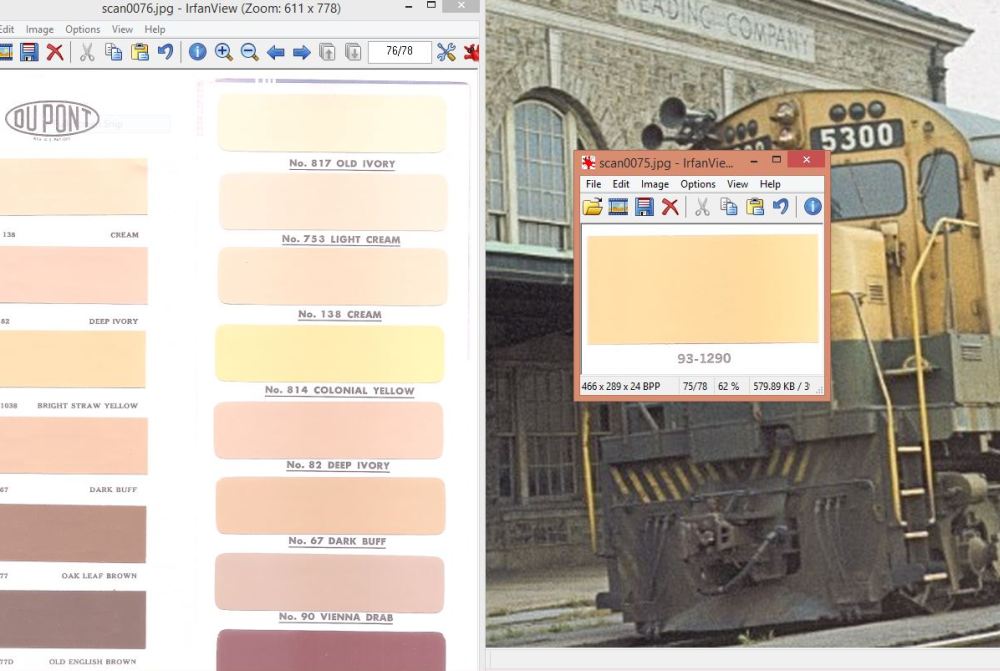Screen dimensions: 1000x671
Task: Click Cut scissors icon in scan0075 window
Action: (702, 207)
